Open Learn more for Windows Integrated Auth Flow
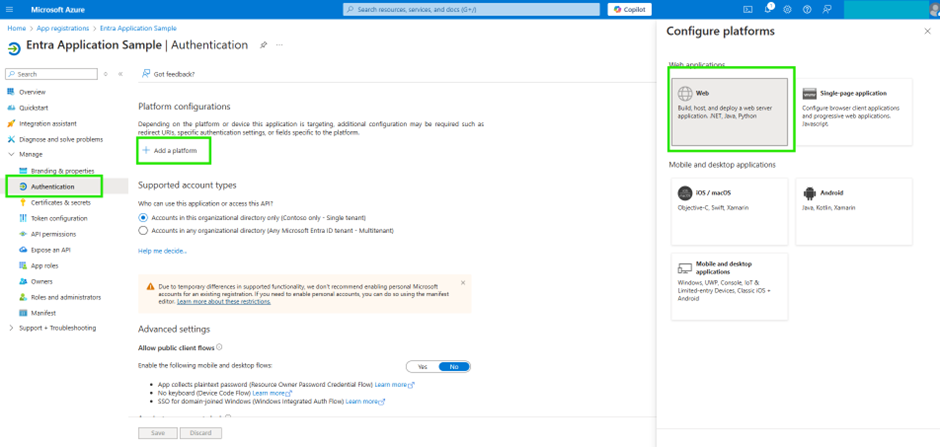 365,401
